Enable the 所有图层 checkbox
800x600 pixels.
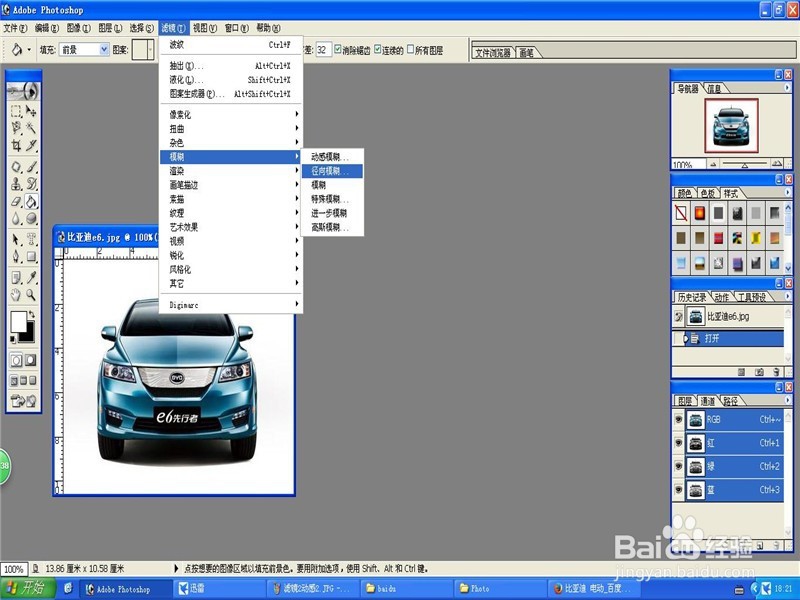[410, 49]
